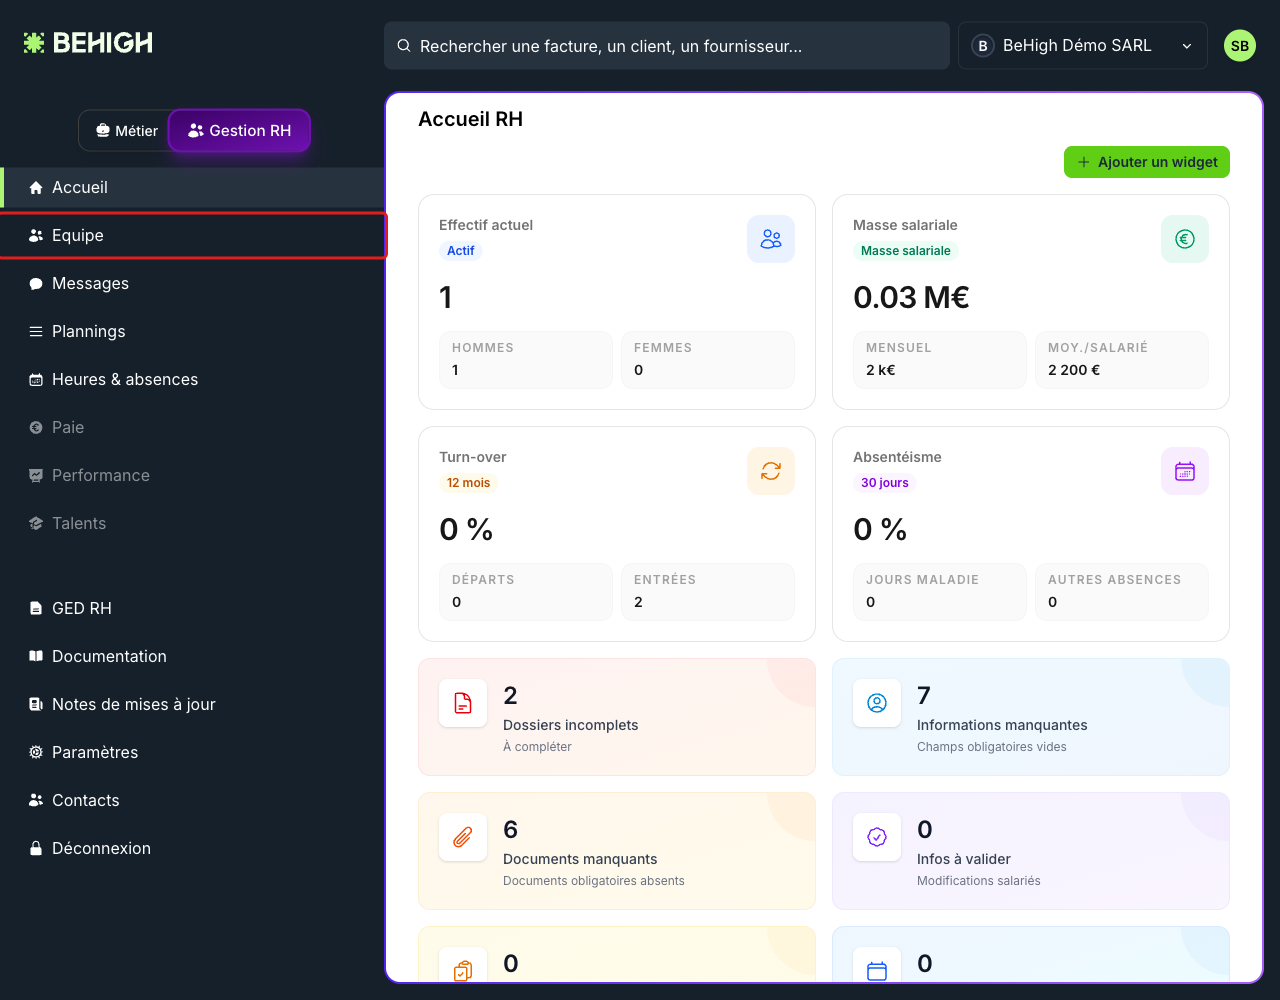
Task: Open the Informations manquantes card
Action: pyautogui.click(x=1031, y=717)
